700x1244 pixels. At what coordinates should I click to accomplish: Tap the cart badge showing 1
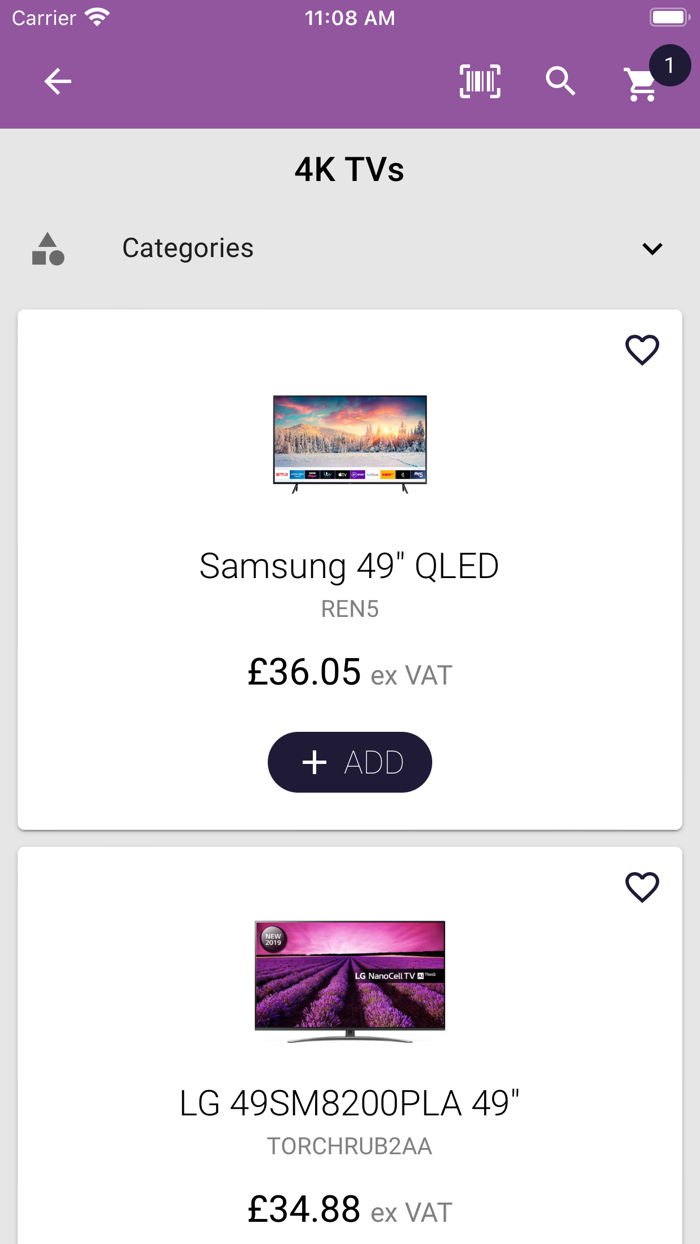tap(669, 66)
